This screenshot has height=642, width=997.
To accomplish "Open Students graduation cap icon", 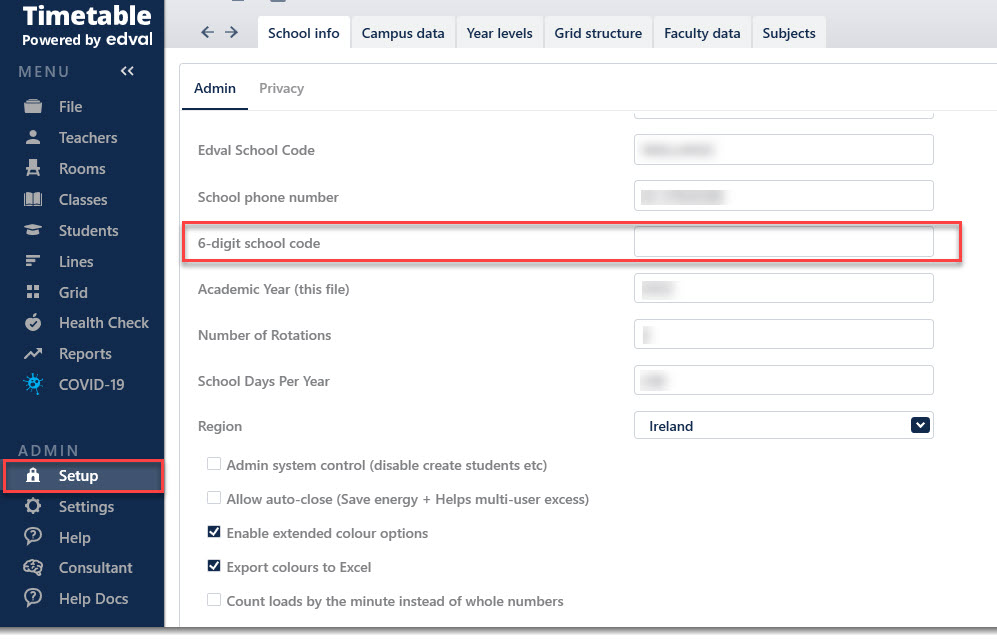I will pyautogui.click(x=33, y=230).
